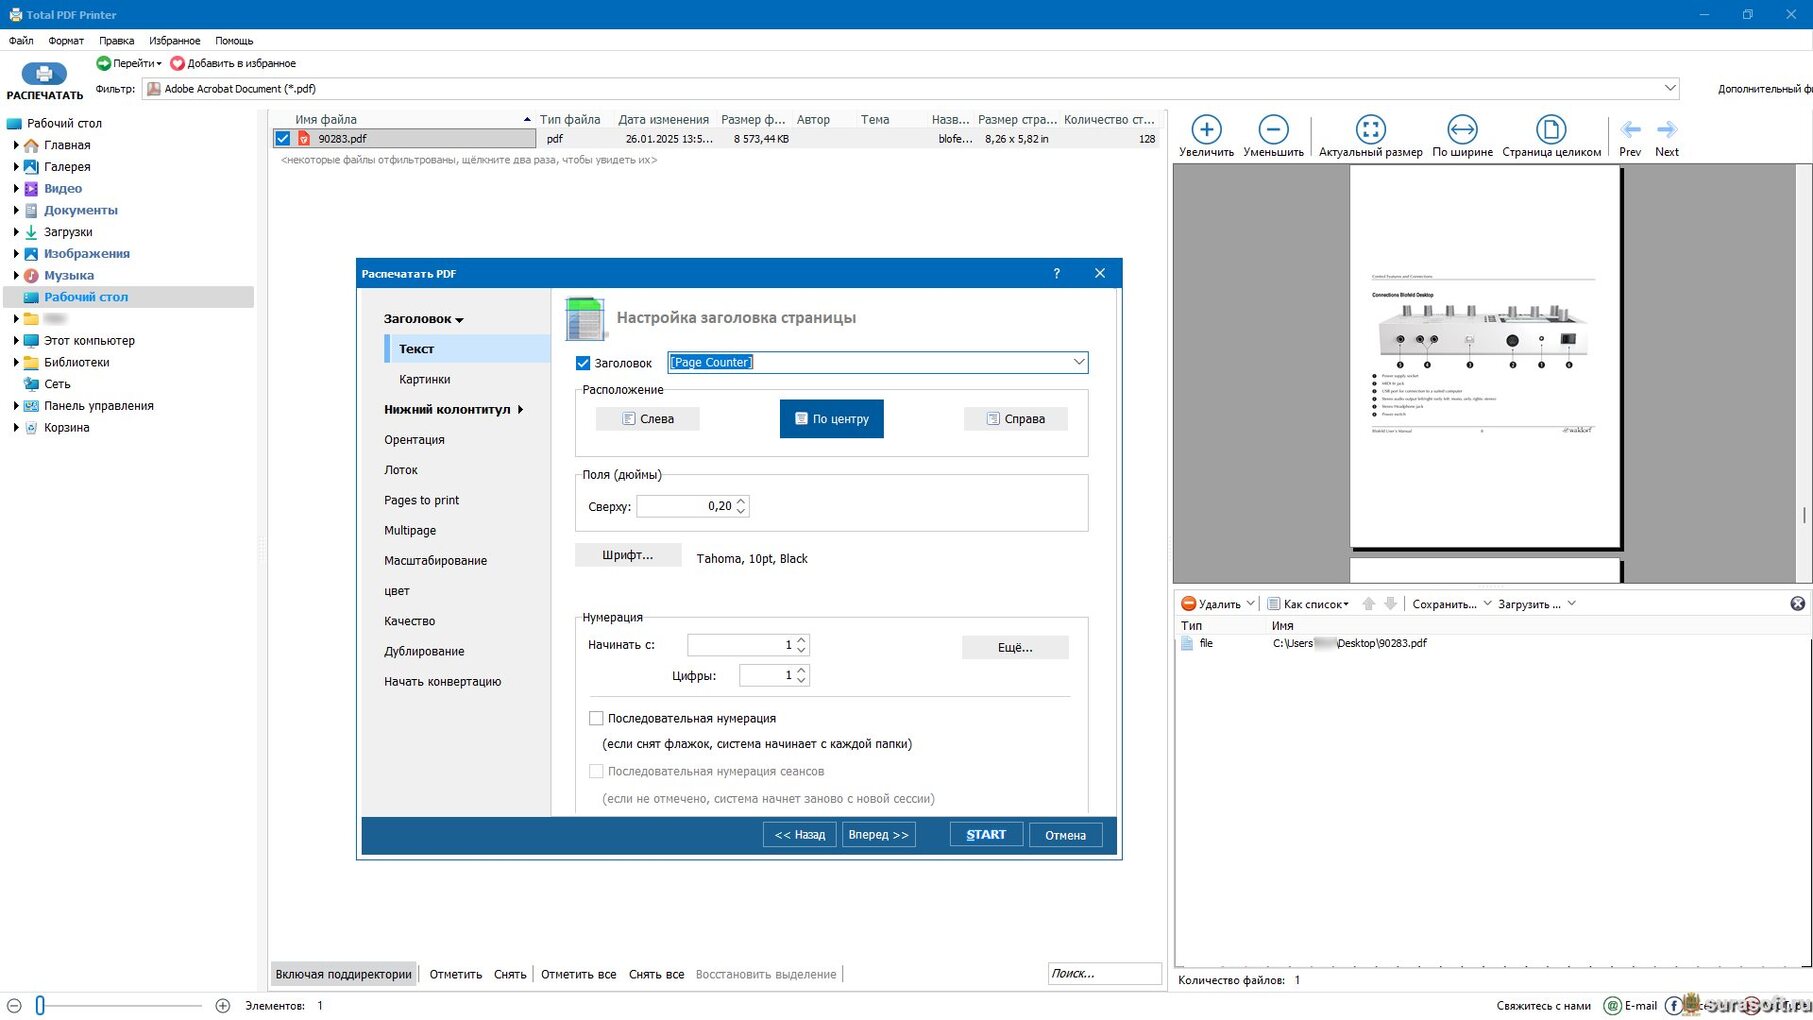Image resolution: width=1813 pixels, height=1020 pixels.
Task: Click Добавить в избранное heart icon
Action: [177, 63]
